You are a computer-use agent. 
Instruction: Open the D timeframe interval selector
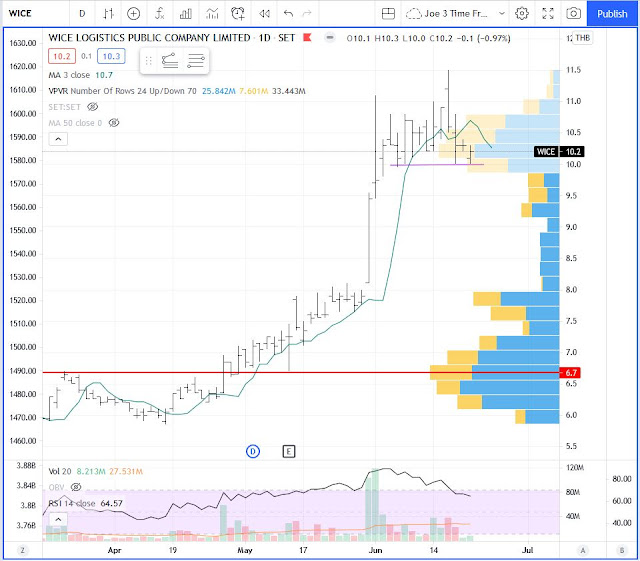pos(82,14)
